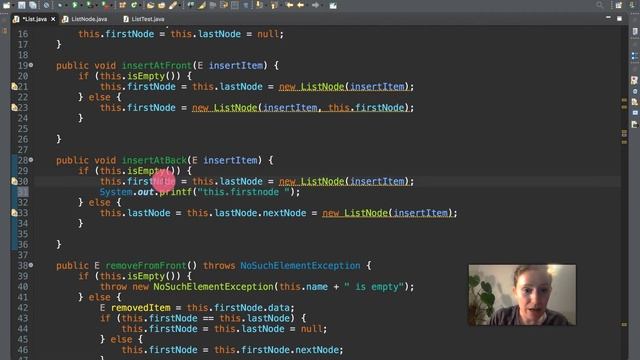Click the bottom overview ruler warning marker

tap(624, 324)
